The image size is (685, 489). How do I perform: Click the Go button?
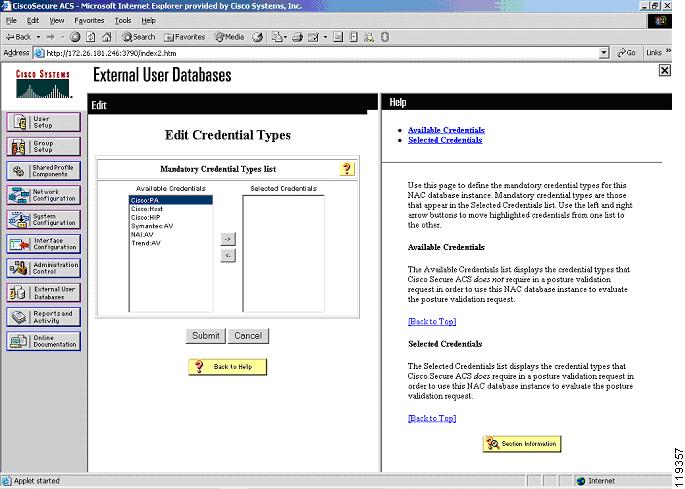pyautogui.click(x=626, y=53)
